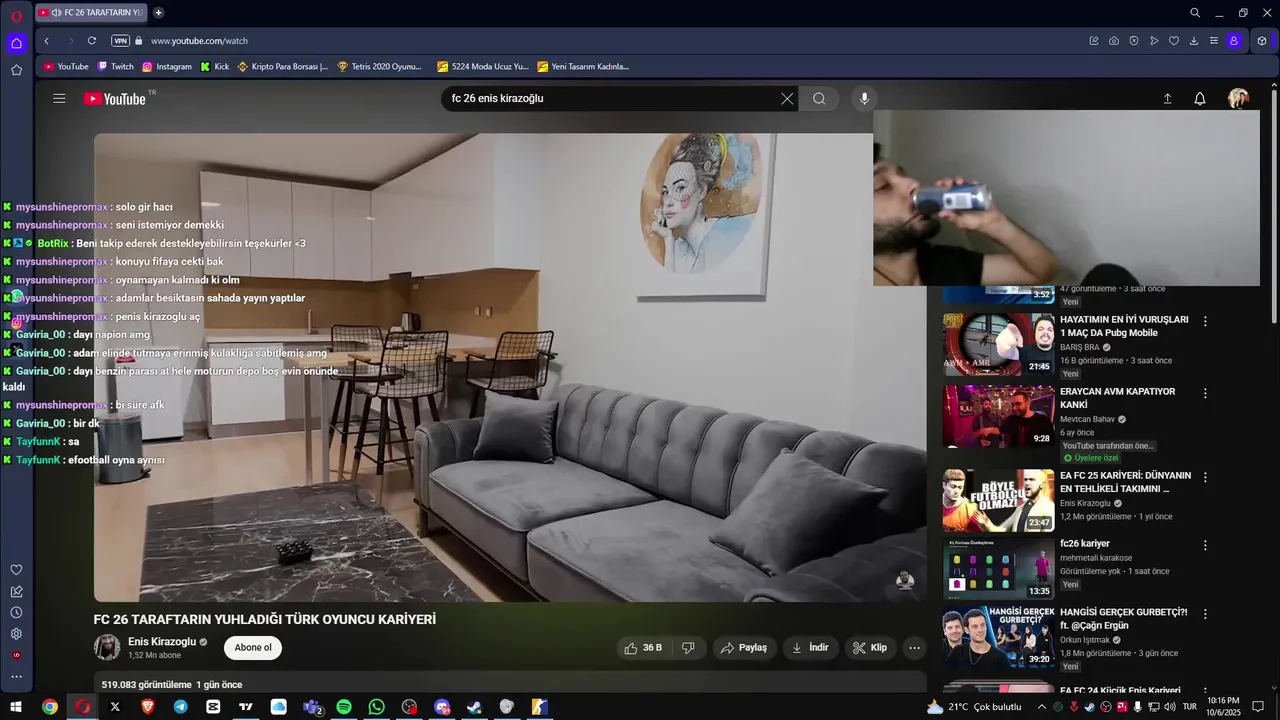Open Spotify from the taskbar

tap(344, 707)
